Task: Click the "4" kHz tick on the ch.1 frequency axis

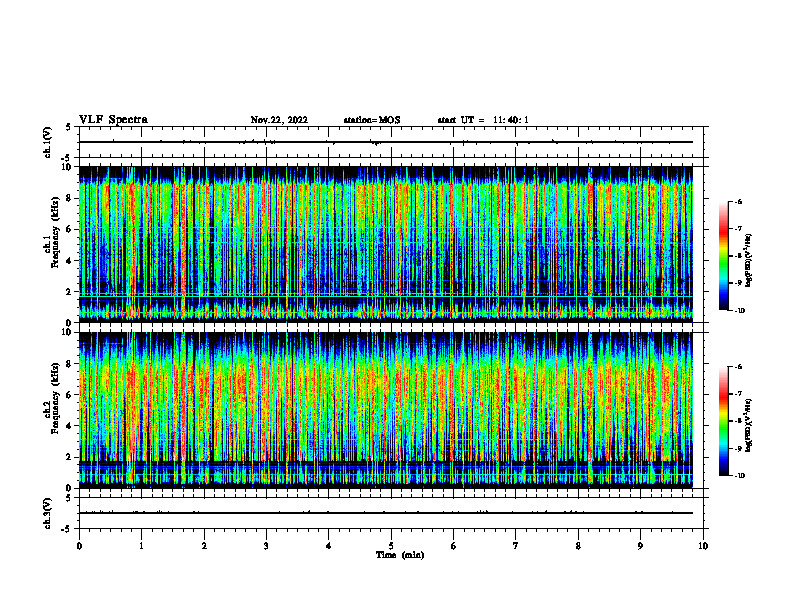Action: pyautogui.click(x=70, y=261)
